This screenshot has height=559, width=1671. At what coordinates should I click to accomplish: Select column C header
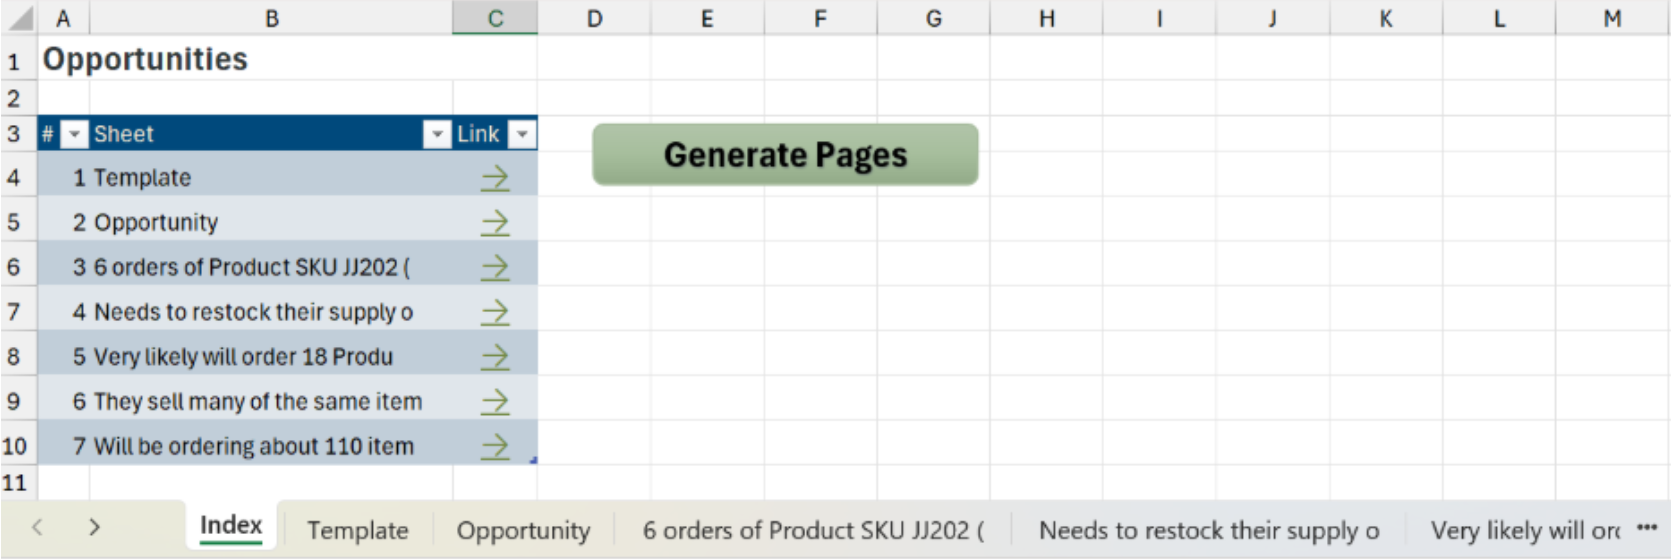coord(495,18)
